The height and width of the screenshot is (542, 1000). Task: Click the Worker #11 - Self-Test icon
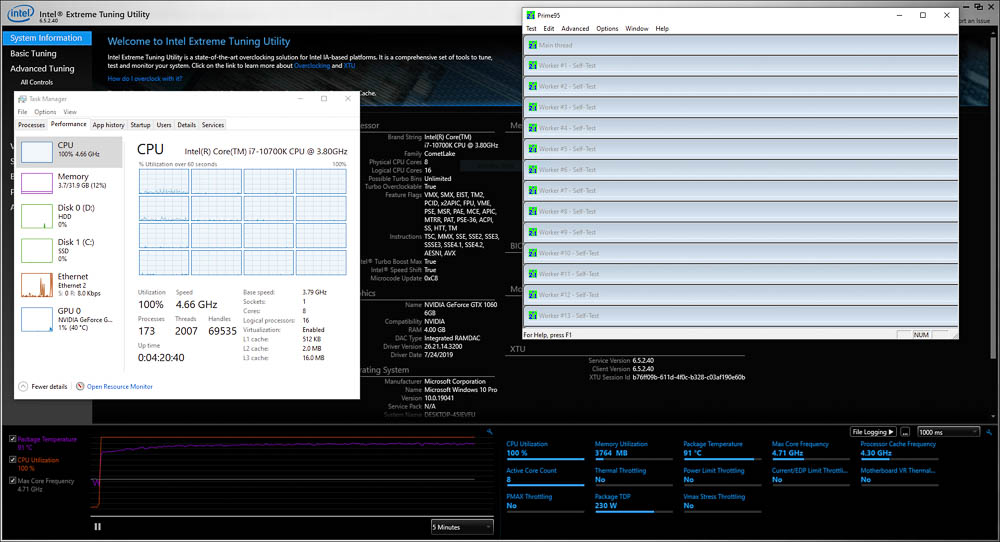coord(533,274)
